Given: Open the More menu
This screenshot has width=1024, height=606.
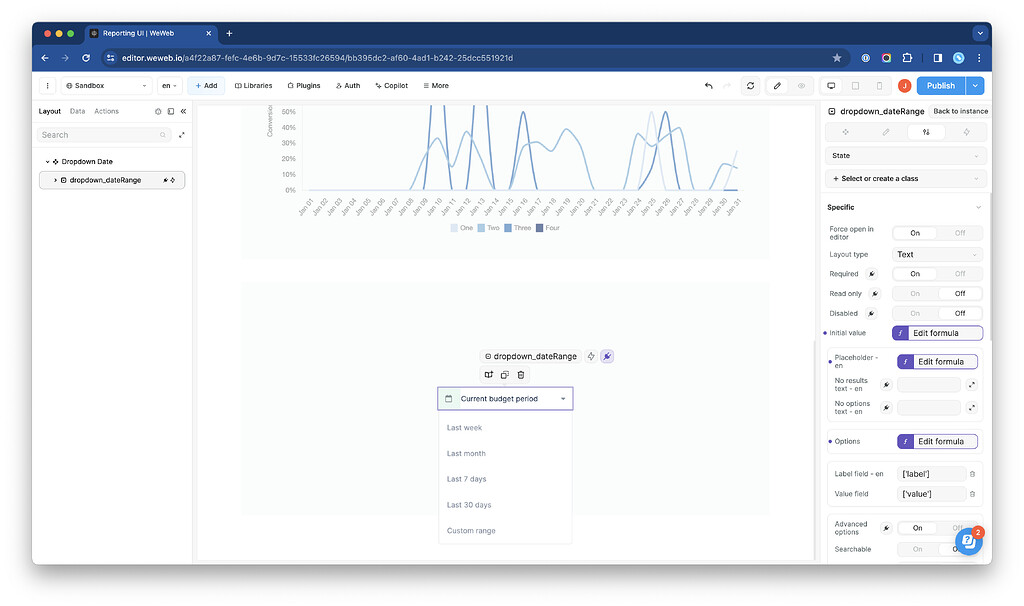Looking at the screenshot, I should (x=436, y=86).
